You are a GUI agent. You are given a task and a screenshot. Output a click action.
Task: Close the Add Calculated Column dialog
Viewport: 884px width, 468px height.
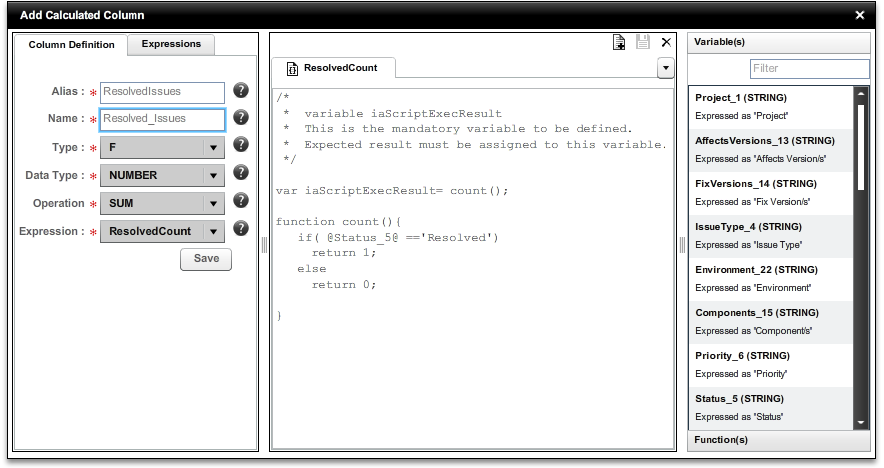[860, 15]
